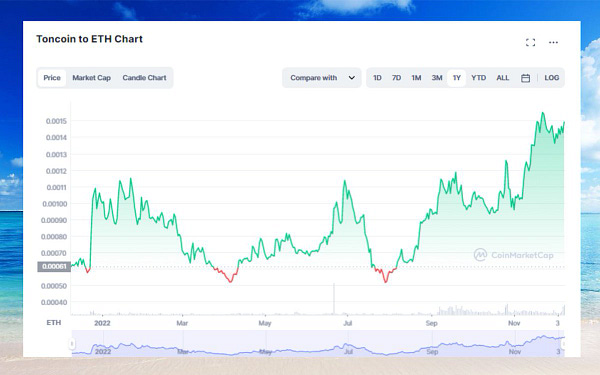Click the mini overview chart navigator
Image resolution: width=600 pixels, height=375 pixels.
click(318, 344)
